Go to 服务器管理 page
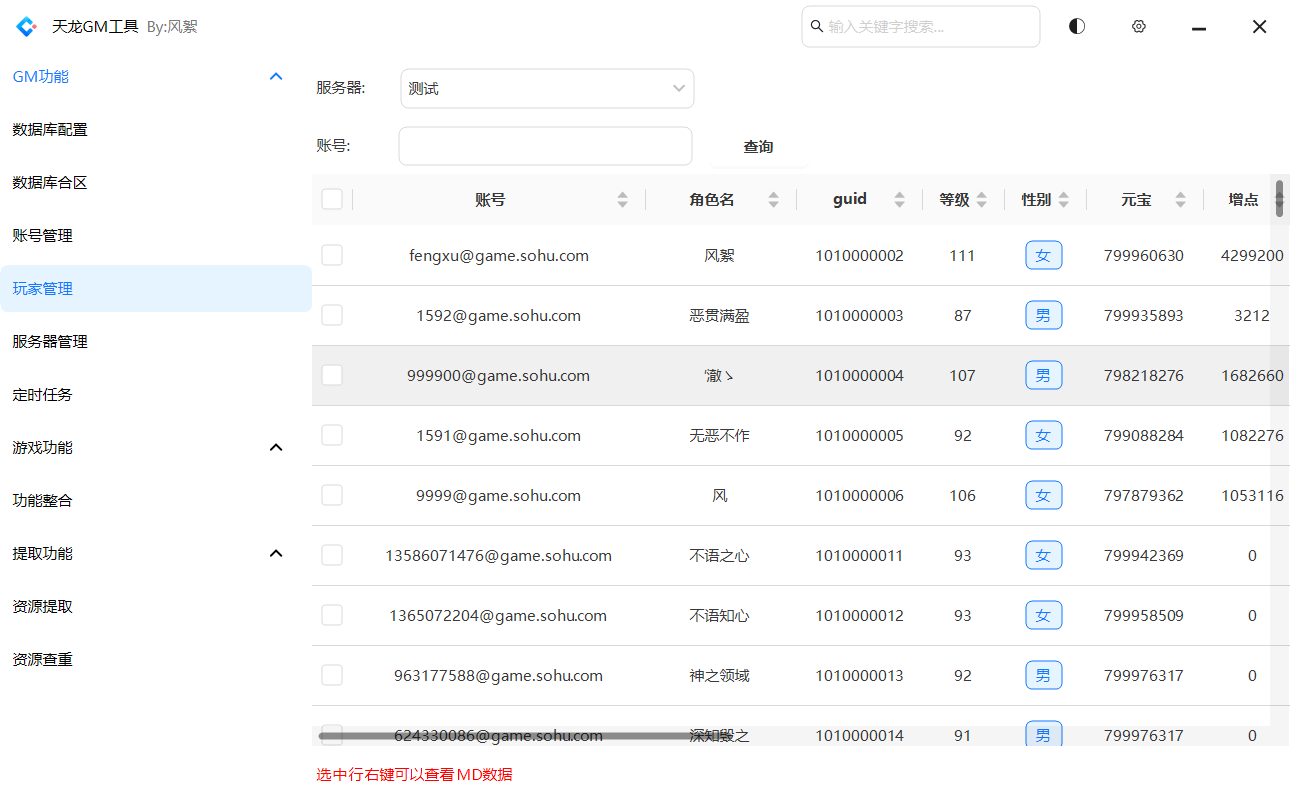 [50, 342]
